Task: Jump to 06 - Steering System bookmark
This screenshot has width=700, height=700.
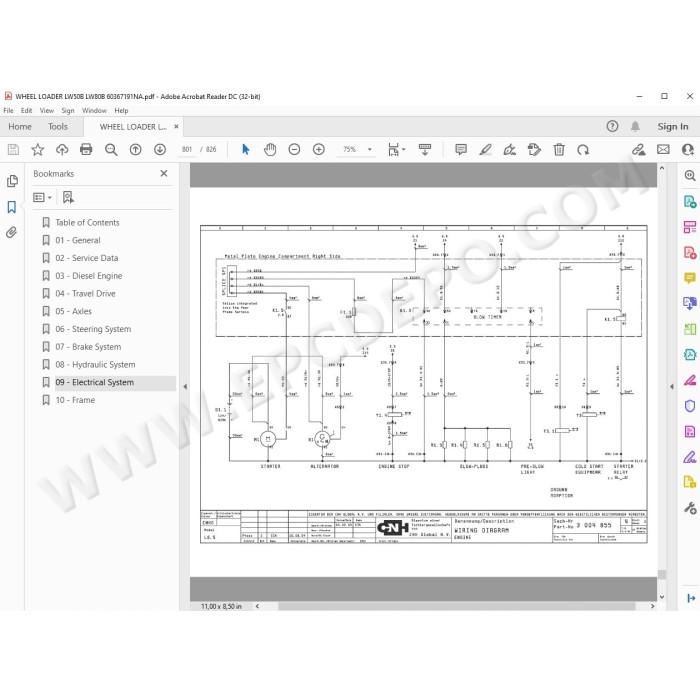Action: (93, 329)
